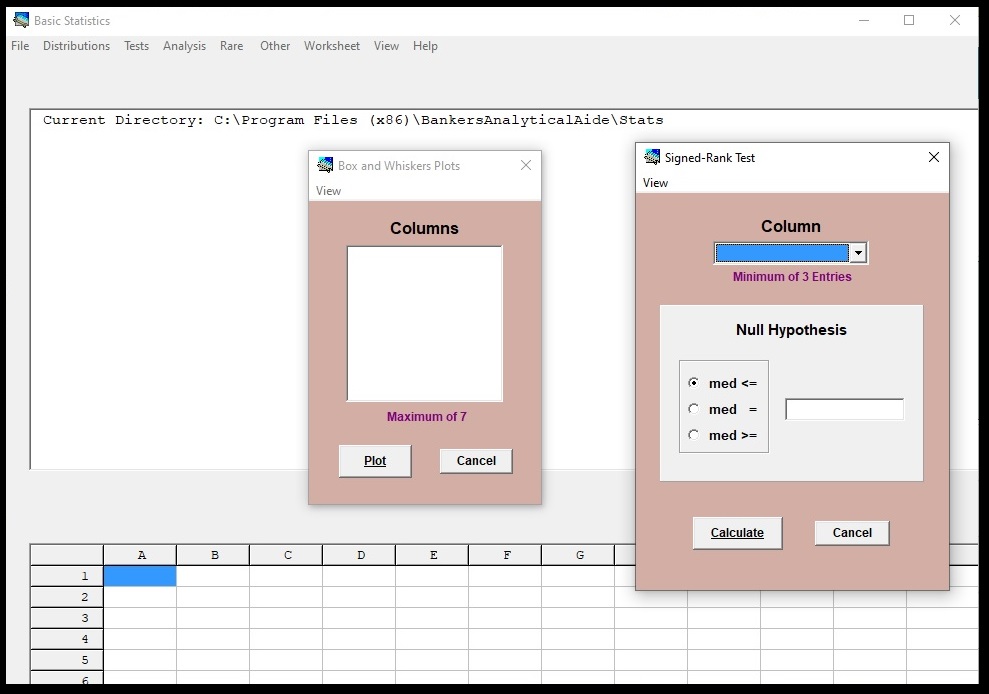Close the Signed-Rank Test window
Viewport: 989px width, 694px height.
[934, 157]
